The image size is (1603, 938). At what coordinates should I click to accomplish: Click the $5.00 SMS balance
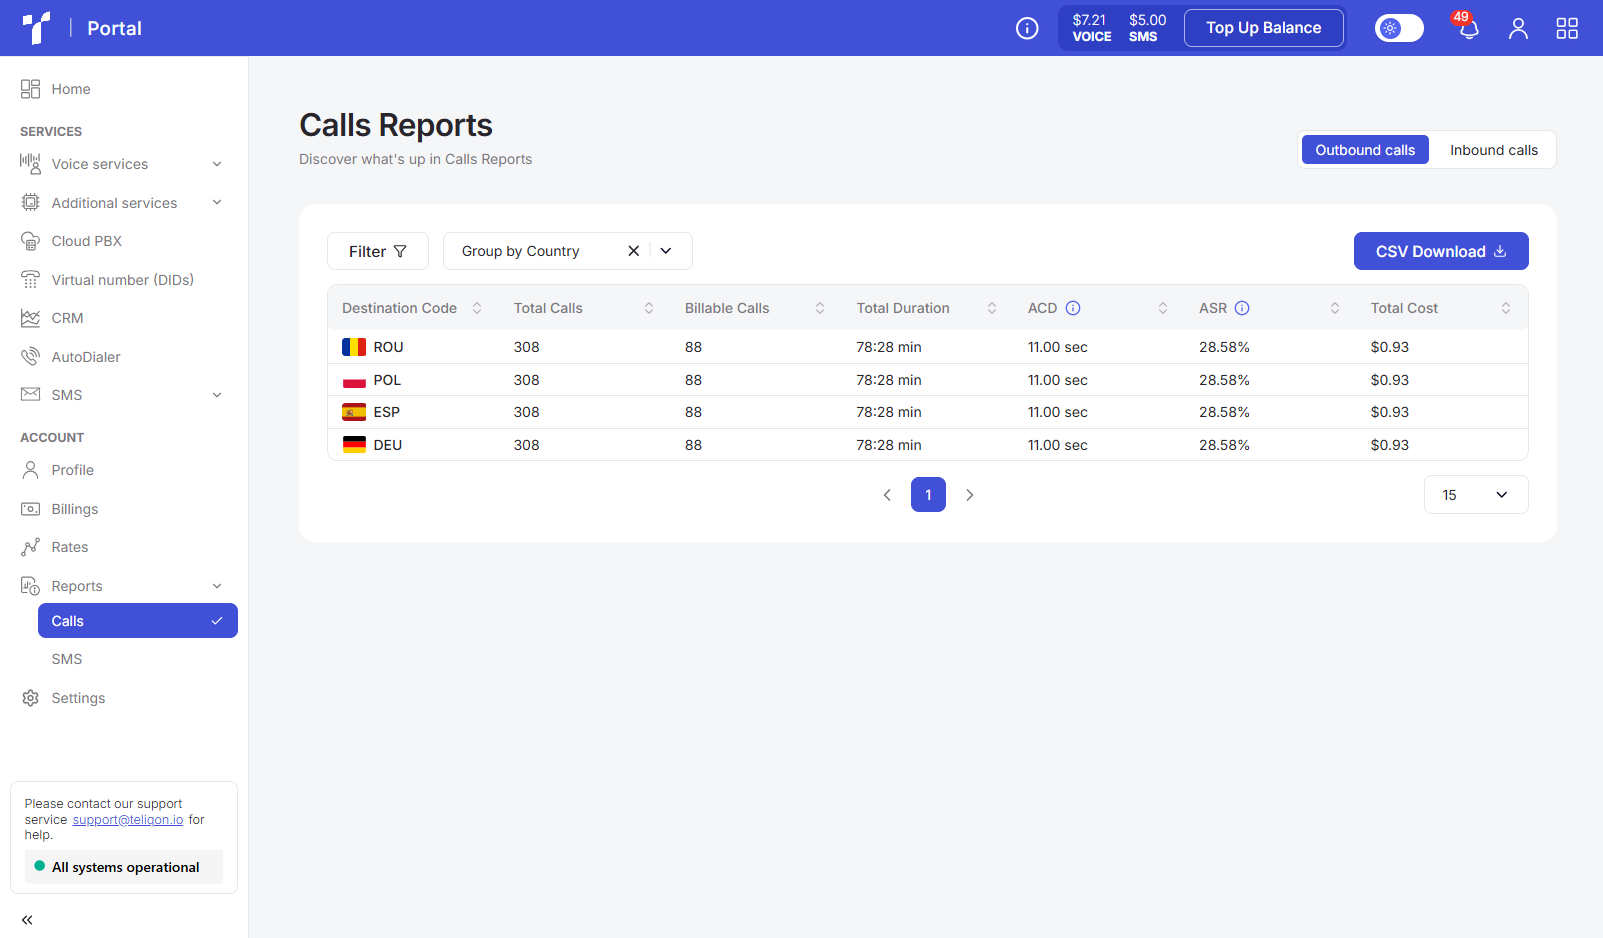click(x=1147, y=28)
